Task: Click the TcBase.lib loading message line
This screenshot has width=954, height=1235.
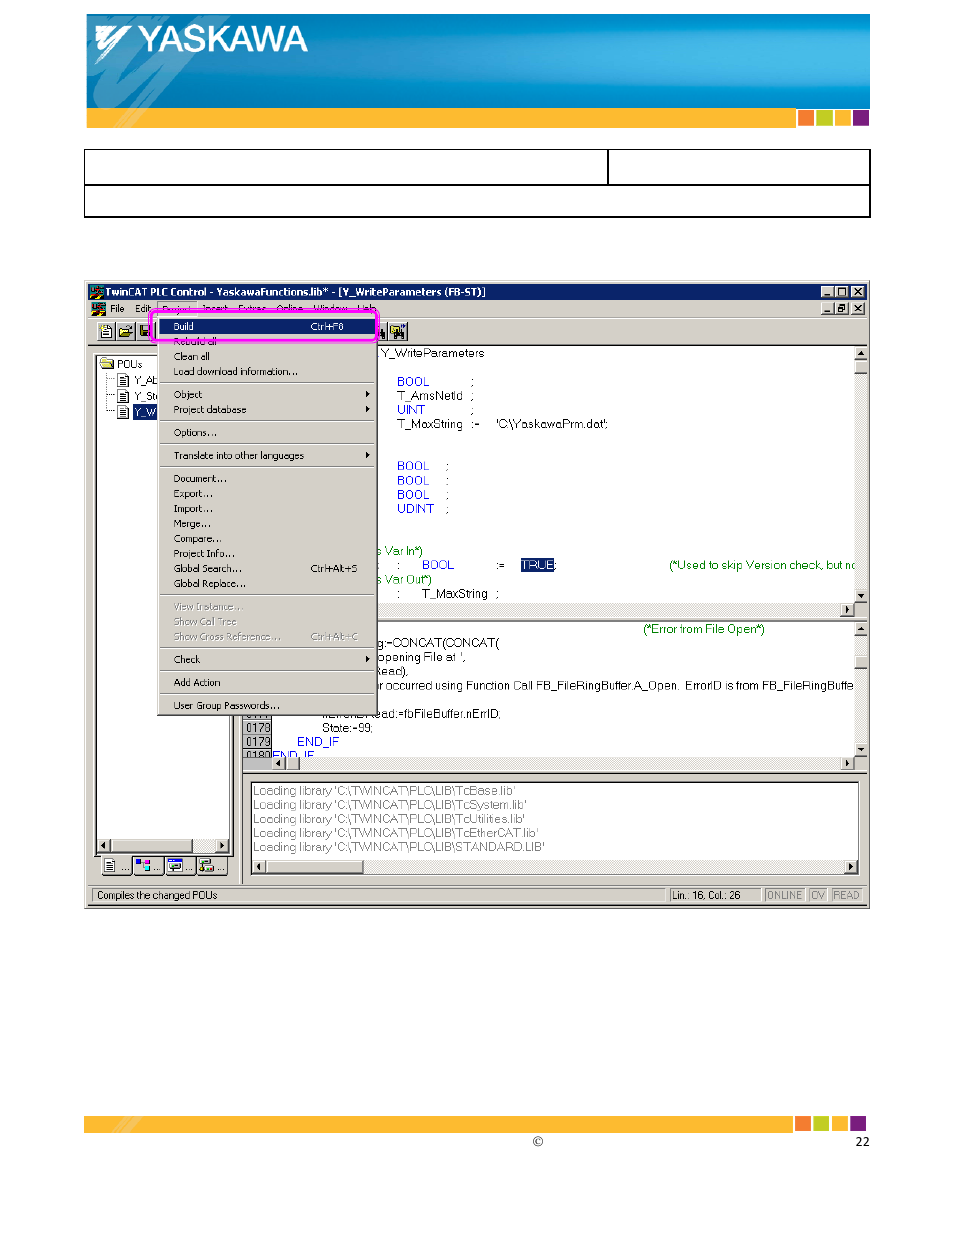Action: (x=384, y=790)
